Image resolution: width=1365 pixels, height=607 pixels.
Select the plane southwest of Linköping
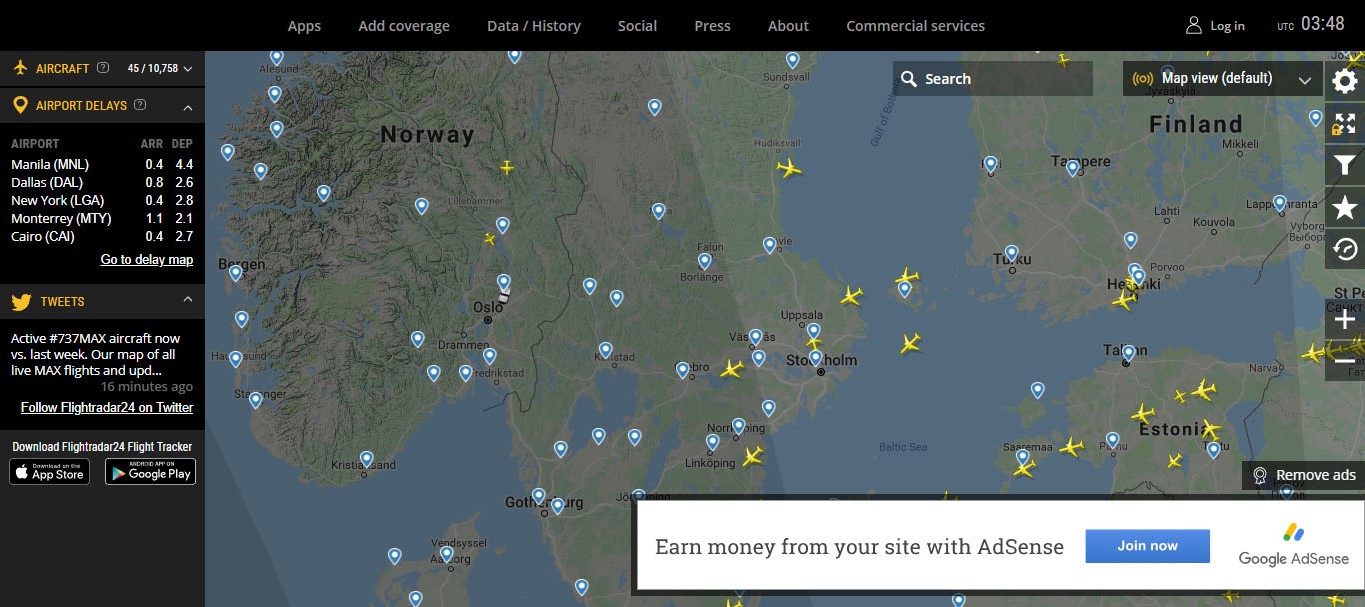point(753,457)
